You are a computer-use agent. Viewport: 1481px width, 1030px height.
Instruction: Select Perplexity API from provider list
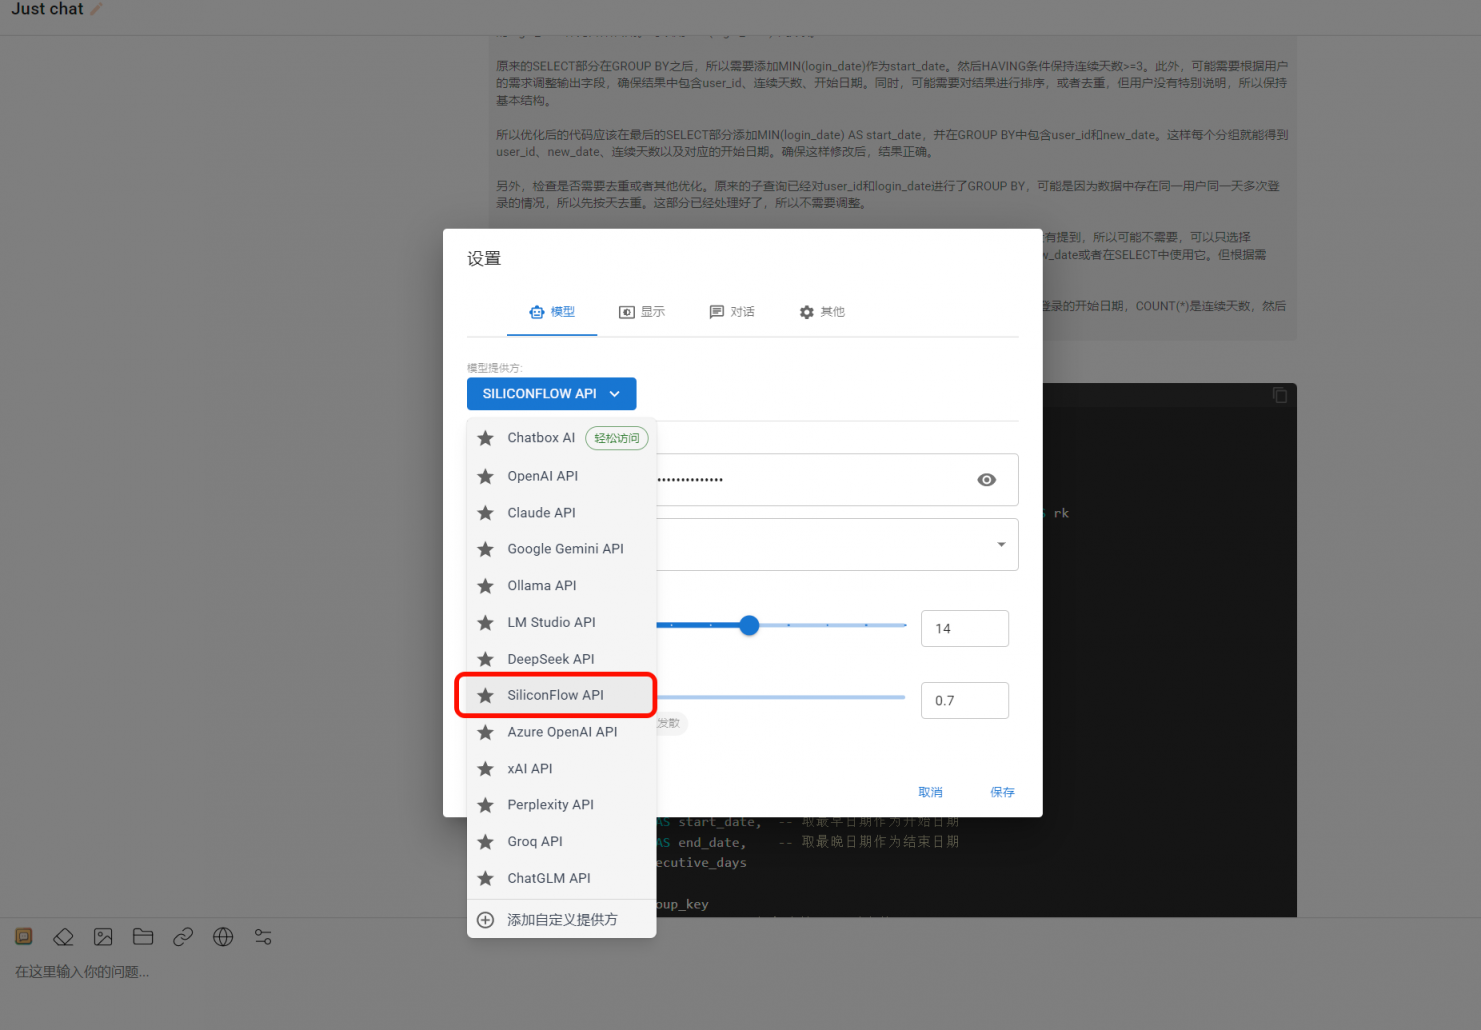point(561,805)
